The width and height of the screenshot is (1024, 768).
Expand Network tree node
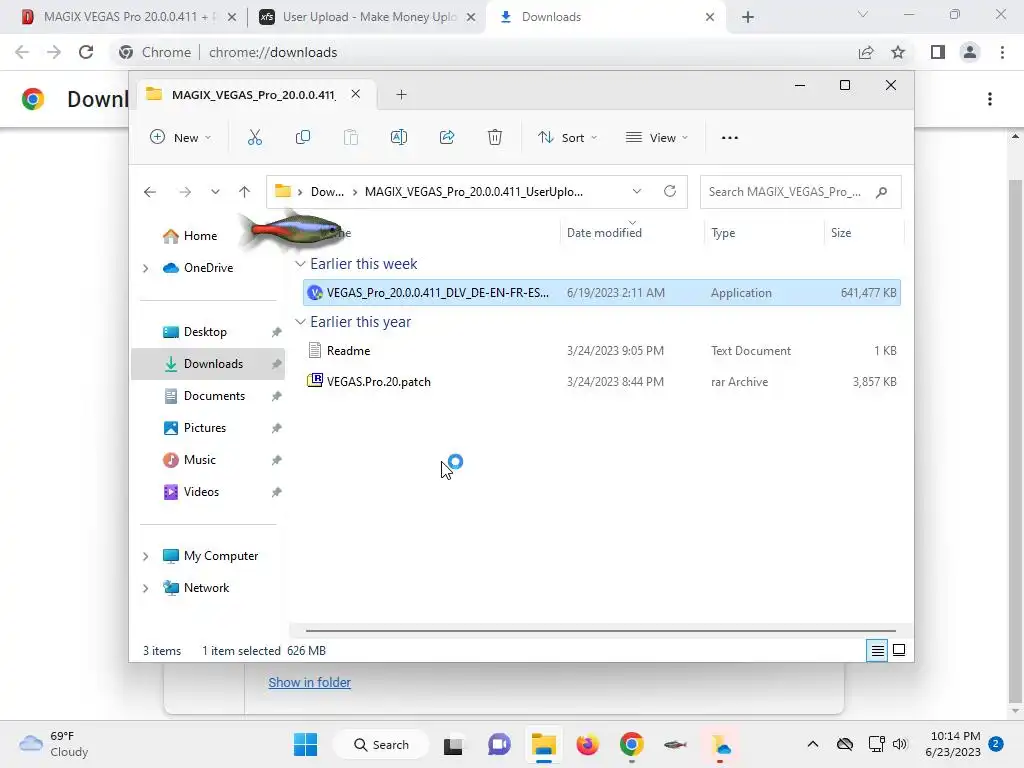[x=146, y=588]
